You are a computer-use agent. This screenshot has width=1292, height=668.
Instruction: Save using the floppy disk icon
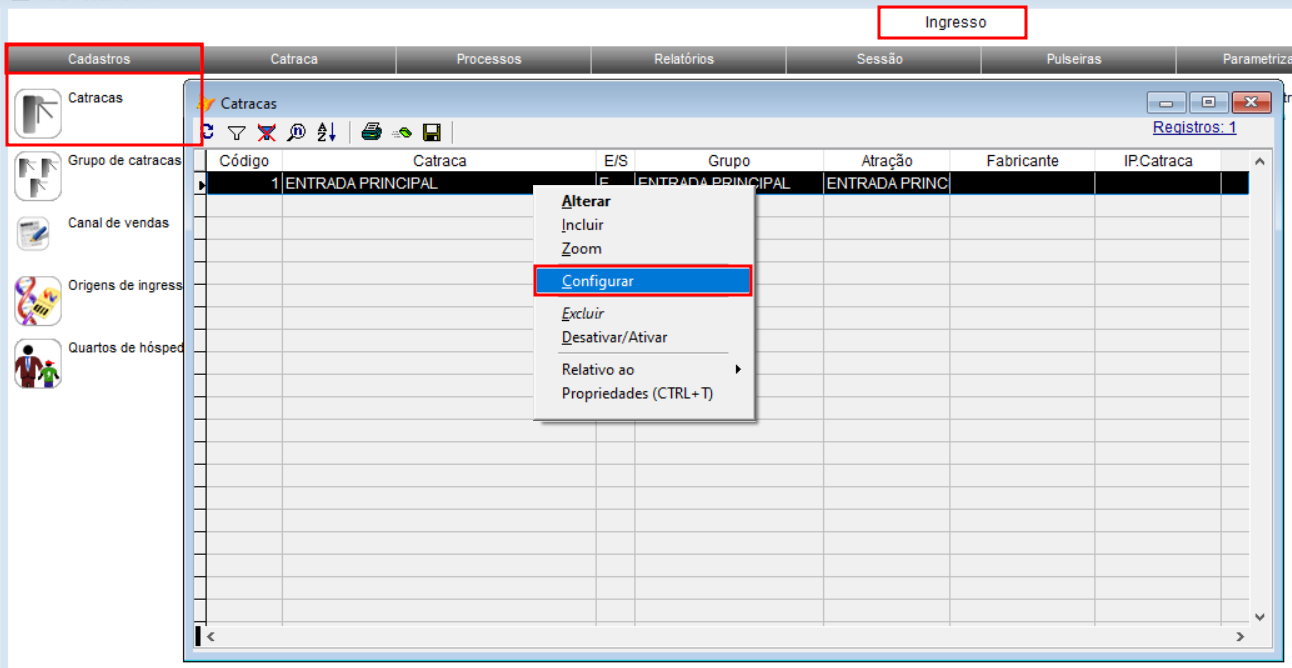click(x=432, y=132)
